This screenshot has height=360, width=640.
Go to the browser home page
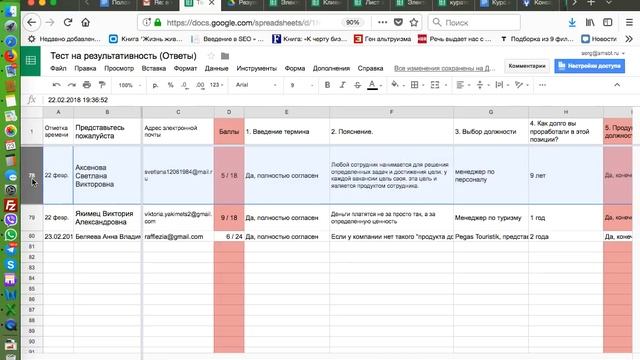coord(85,22)
